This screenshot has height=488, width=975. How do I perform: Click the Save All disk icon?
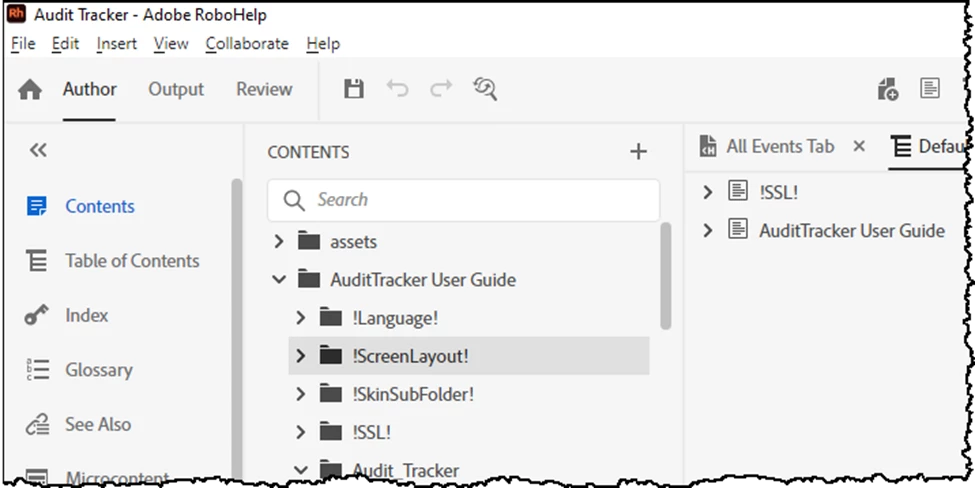tap(354, 89)
